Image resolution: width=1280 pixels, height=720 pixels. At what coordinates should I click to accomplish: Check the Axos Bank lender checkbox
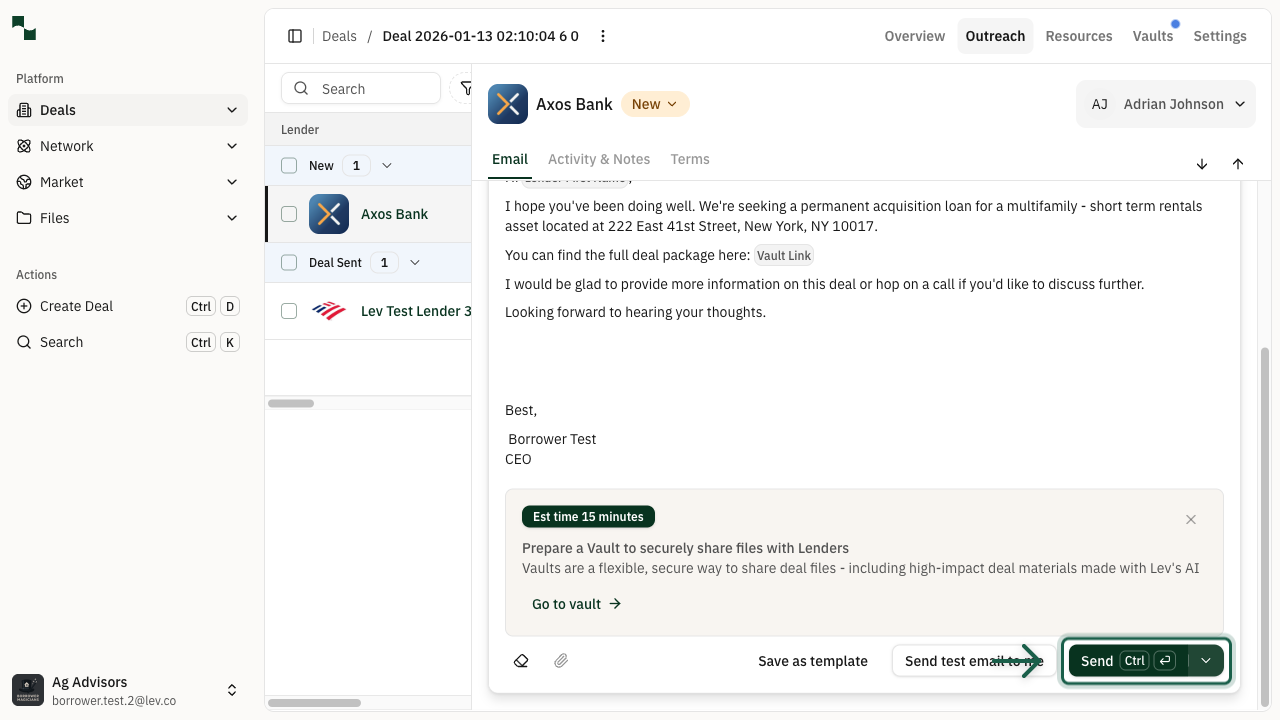pos(289,213)
